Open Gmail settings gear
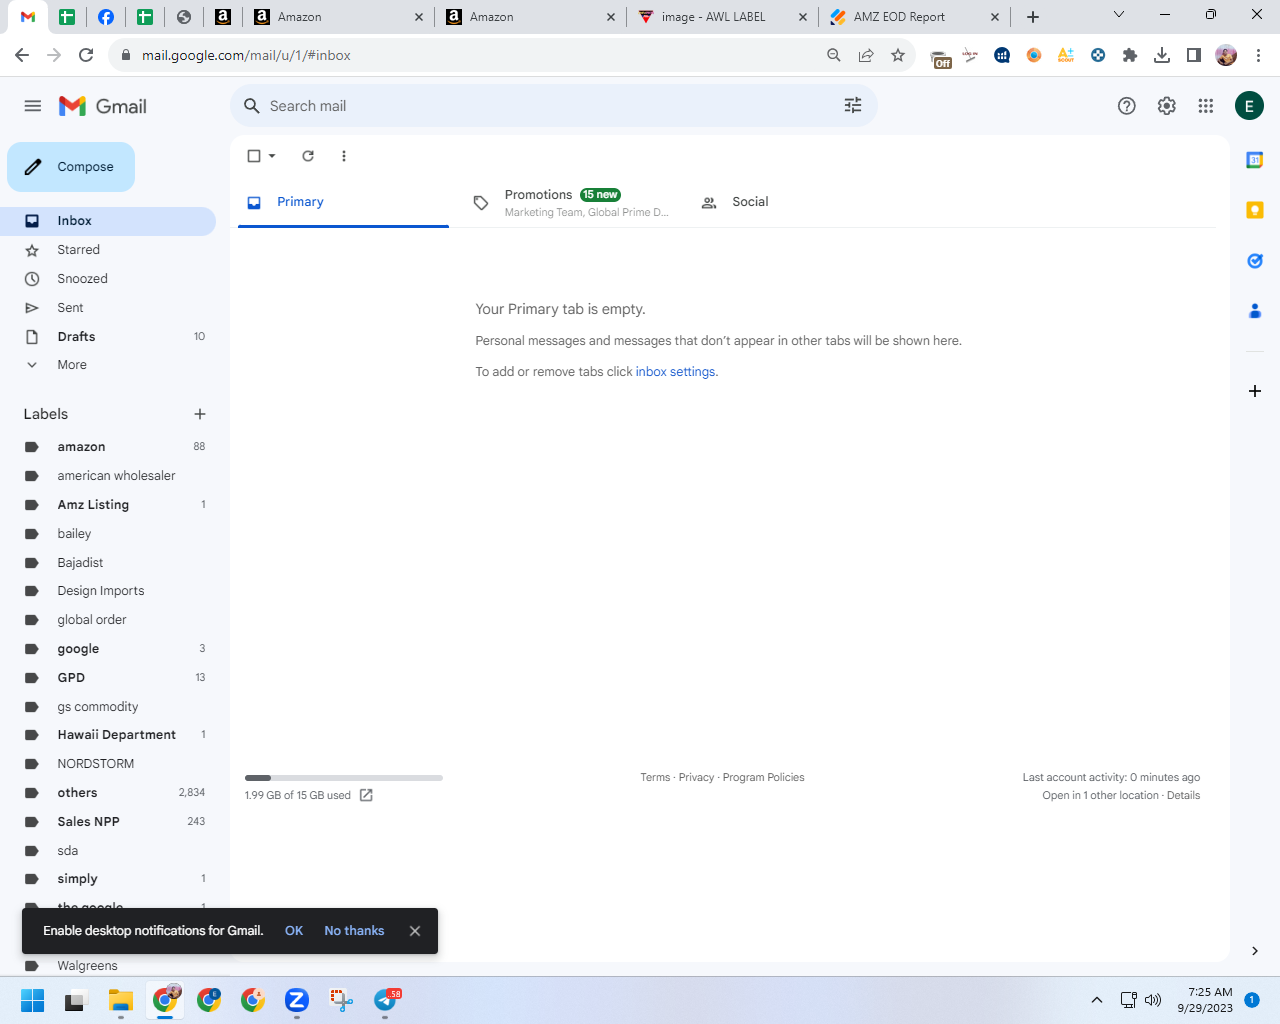1280x1024 pixels. pos(1167,106)
